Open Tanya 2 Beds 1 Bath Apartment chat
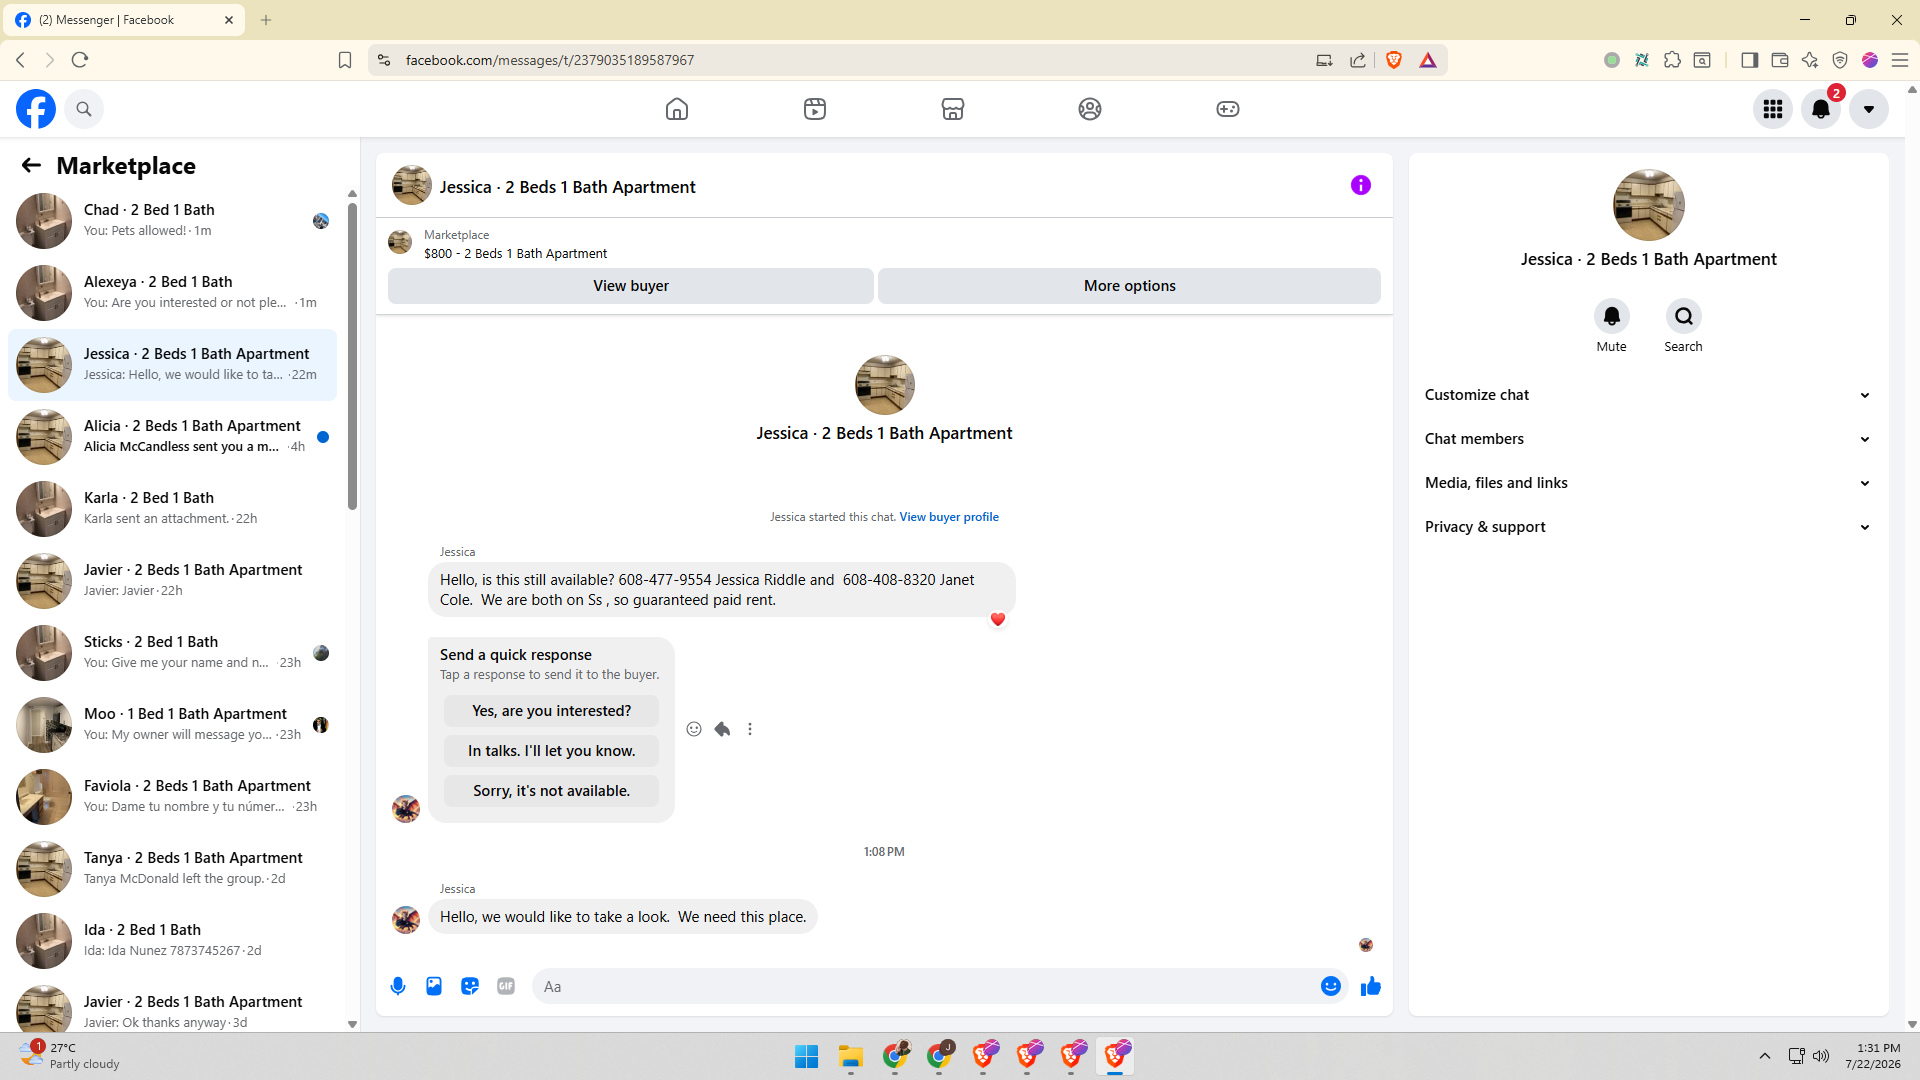The width and height of the screenshot is (1920, 1080). 173,869
